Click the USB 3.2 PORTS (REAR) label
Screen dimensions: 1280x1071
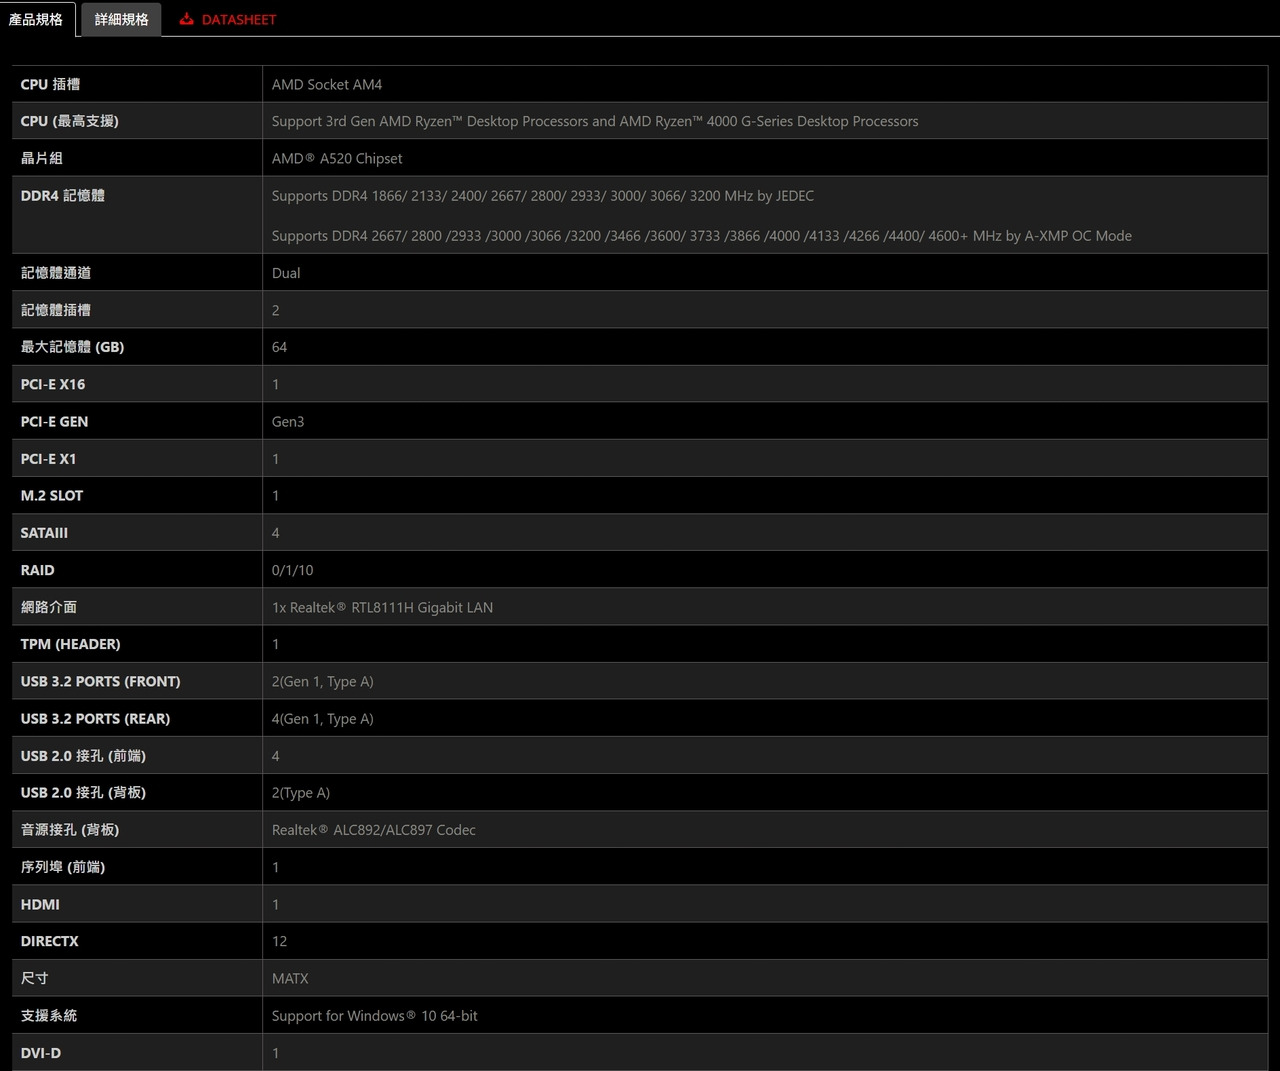95,719
